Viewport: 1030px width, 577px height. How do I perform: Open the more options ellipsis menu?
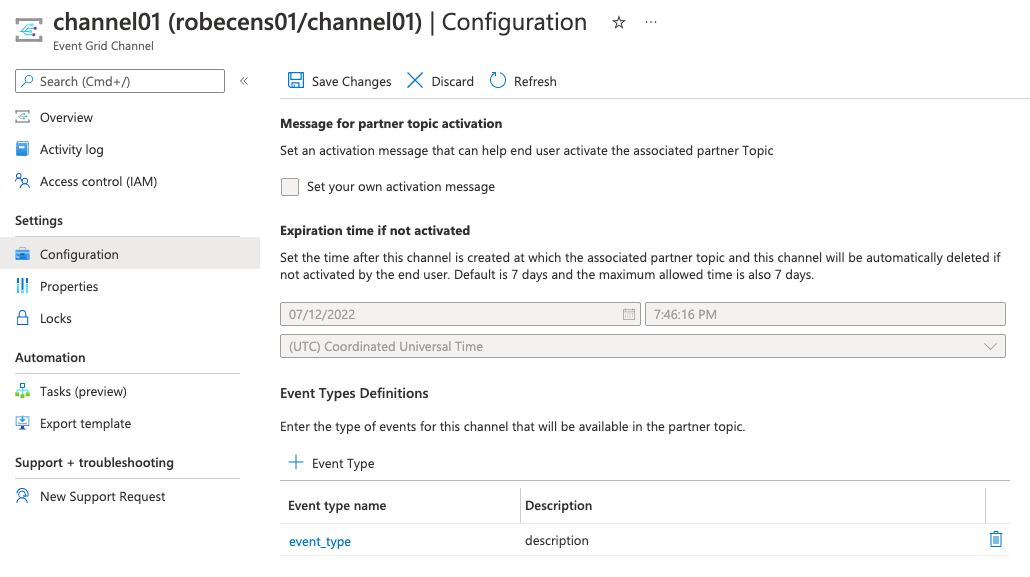pyautogui.click(x=650, y=22)
